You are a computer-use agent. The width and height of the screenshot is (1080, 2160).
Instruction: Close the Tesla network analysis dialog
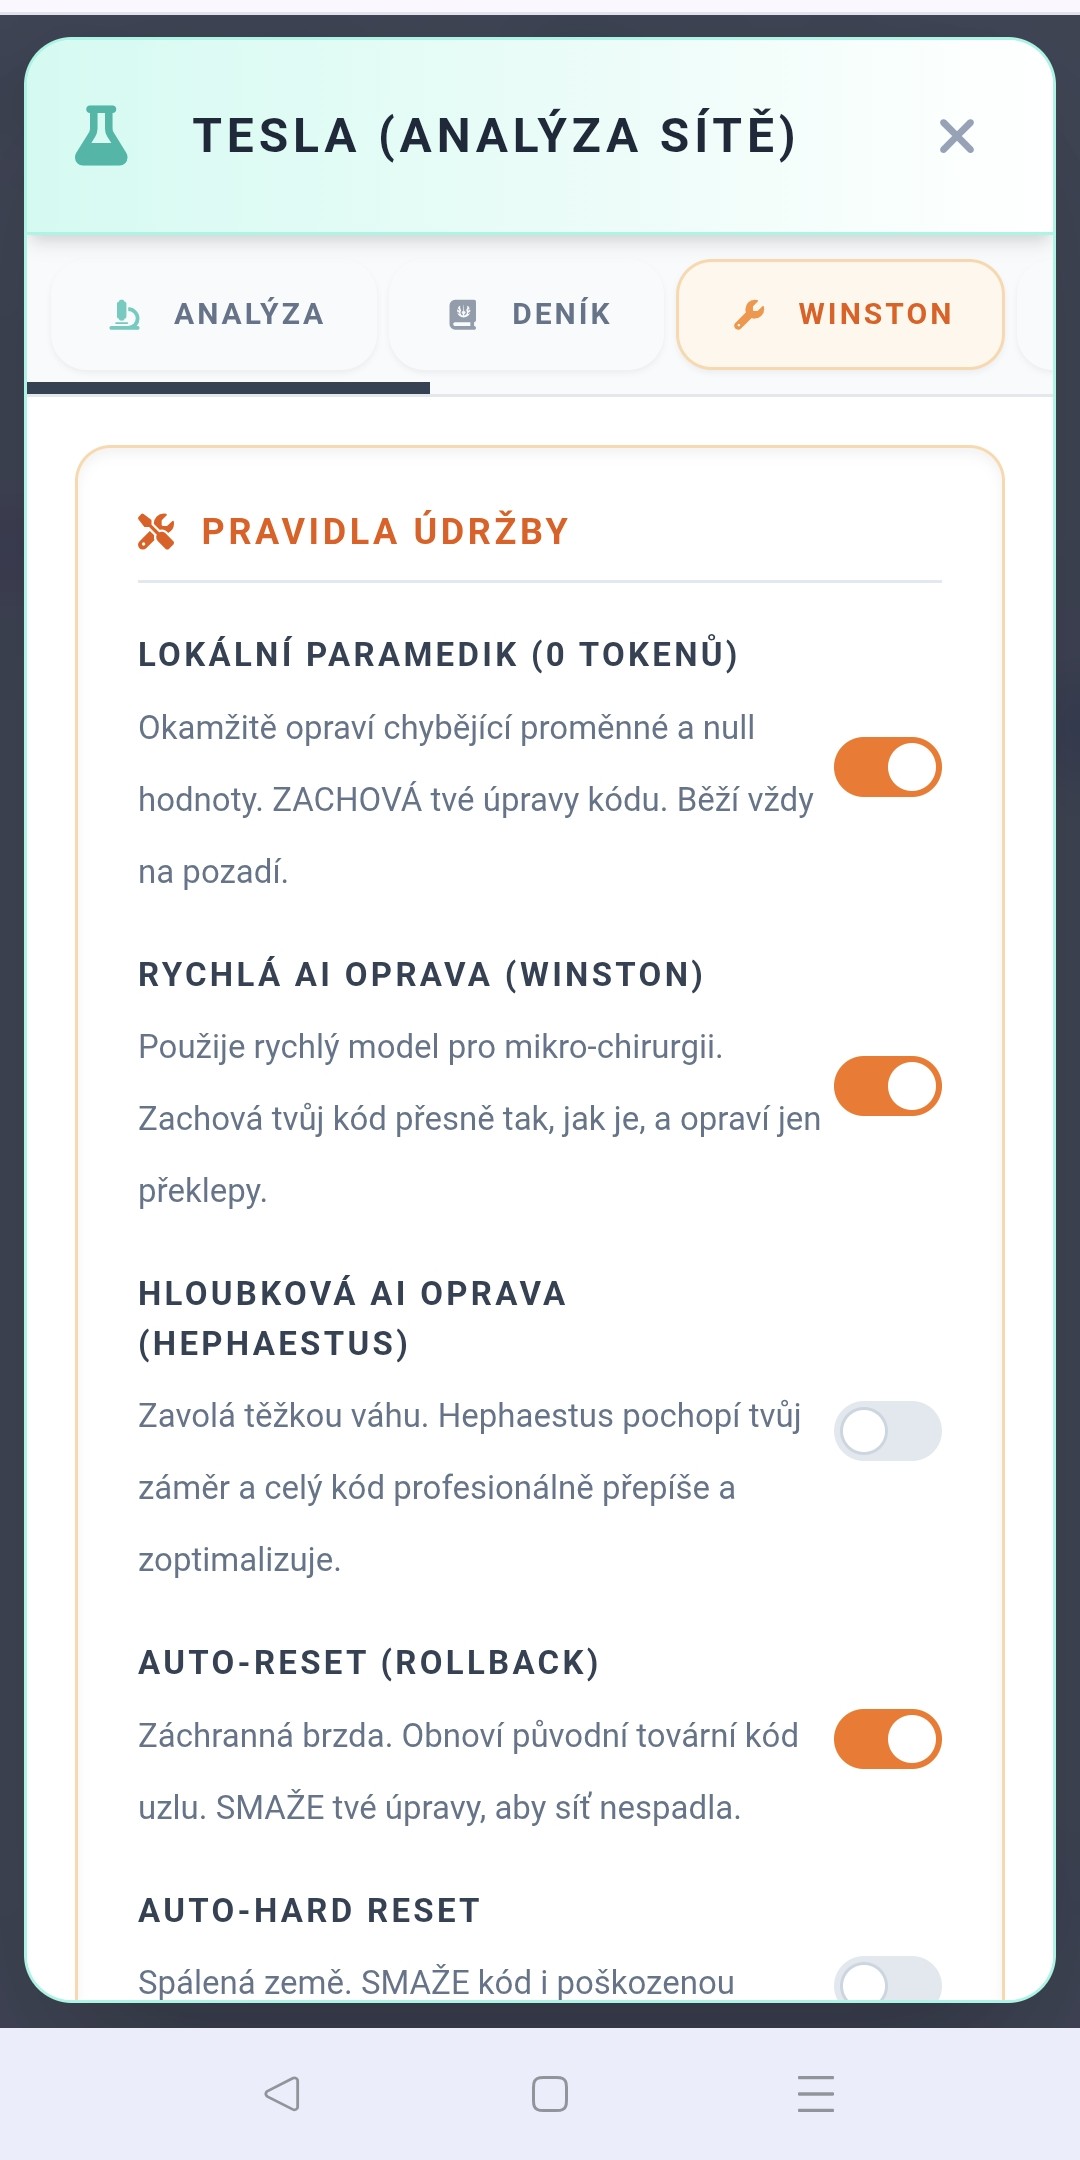tap(957, 136)
